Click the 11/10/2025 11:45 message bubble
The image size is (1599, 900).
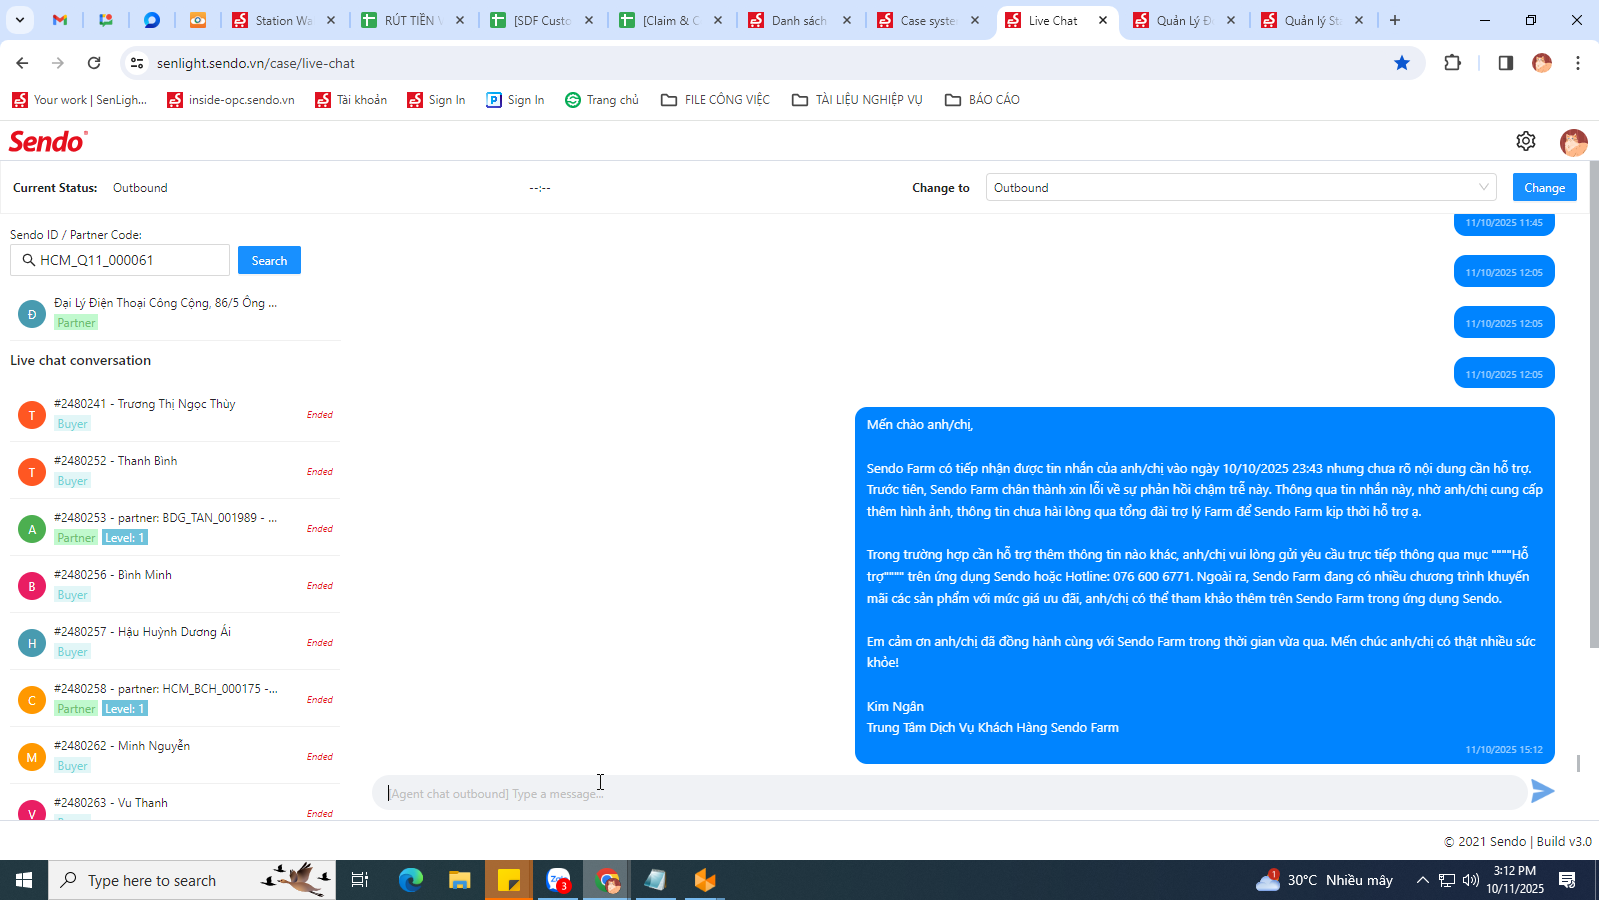coord(1504,224)
